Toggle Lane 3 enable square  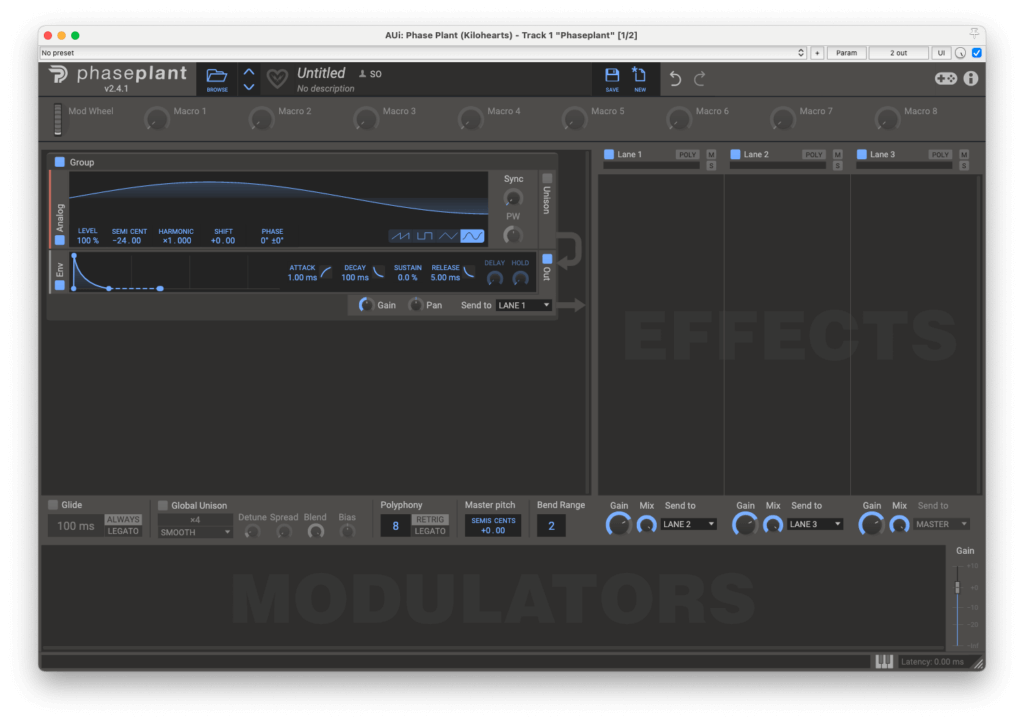pyautogui.click(x=862, y=155)
